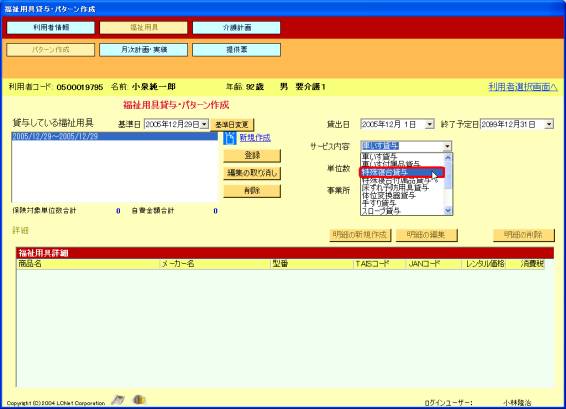566x409 pixels.
Task: Click the gray calculator icon in footer
Action: pos(118,400)
